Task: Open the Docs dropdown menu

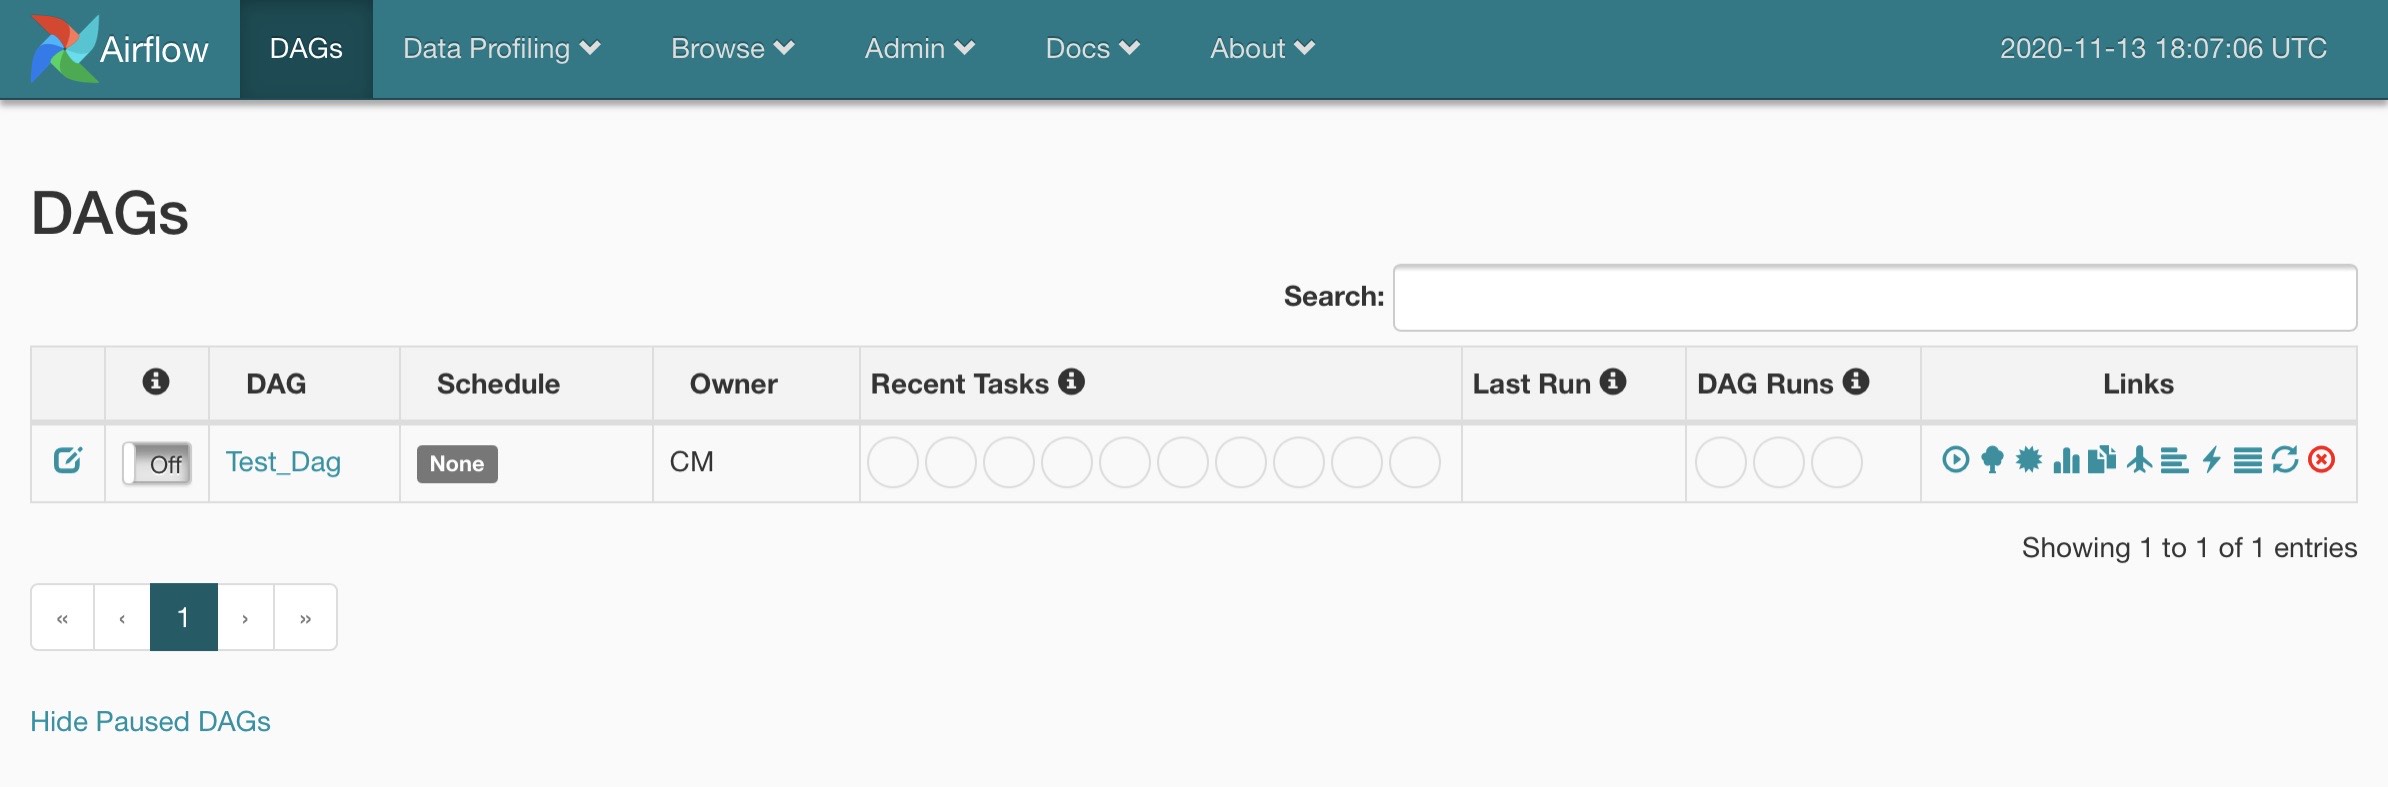Action: [1093, 48]
